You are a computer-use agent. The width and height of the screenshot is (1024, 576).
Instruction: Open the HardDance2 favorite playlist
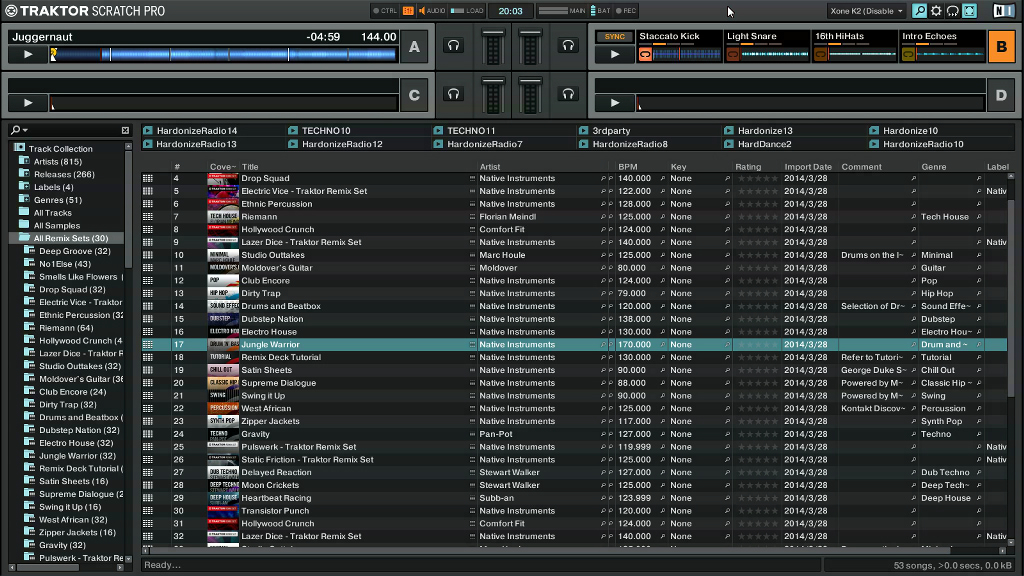coord(764,144)
